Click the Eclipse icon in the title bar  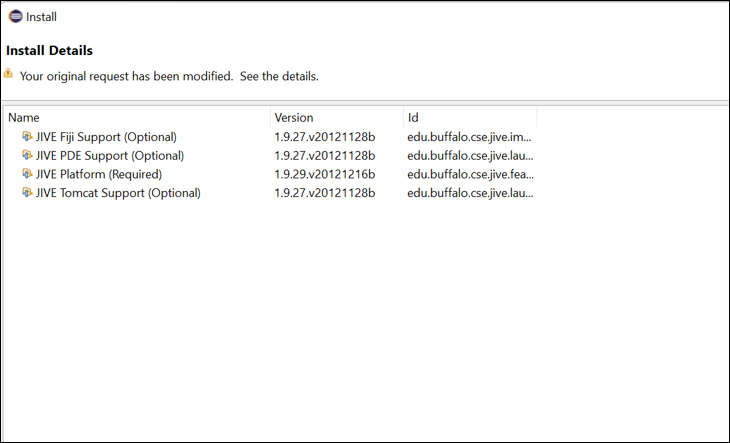(15, 16)
